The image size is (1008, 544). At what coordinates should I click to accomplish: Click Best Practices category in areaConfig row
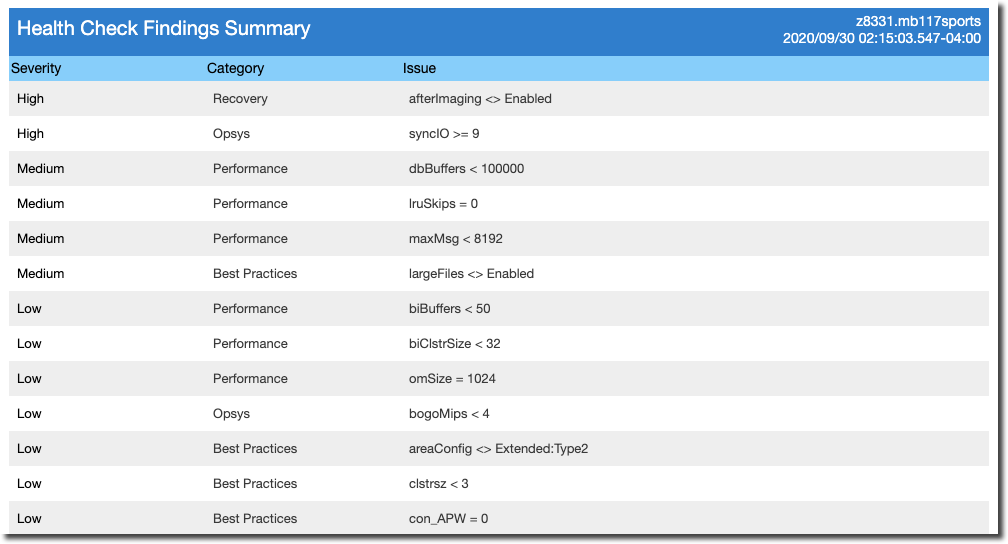(255, 448)
